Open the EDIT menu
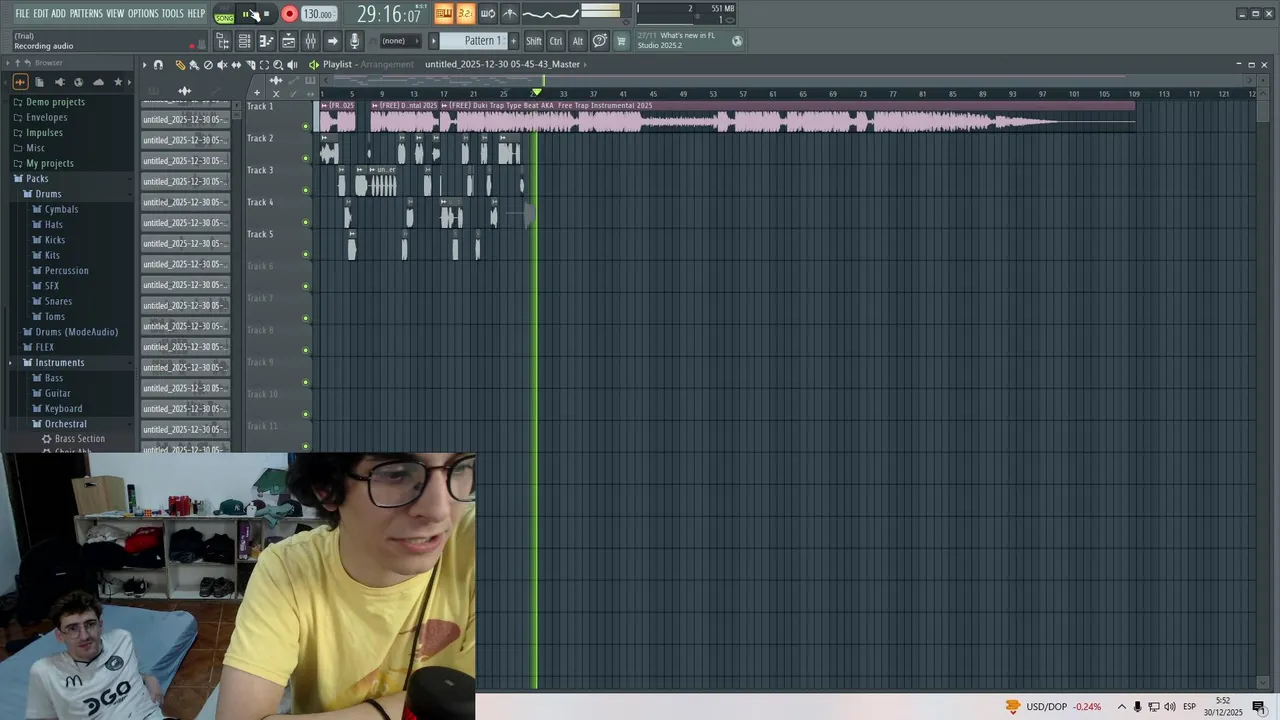Image resolution: width=1280 pixels, height=720 pixels. click(x=41, y=13)
